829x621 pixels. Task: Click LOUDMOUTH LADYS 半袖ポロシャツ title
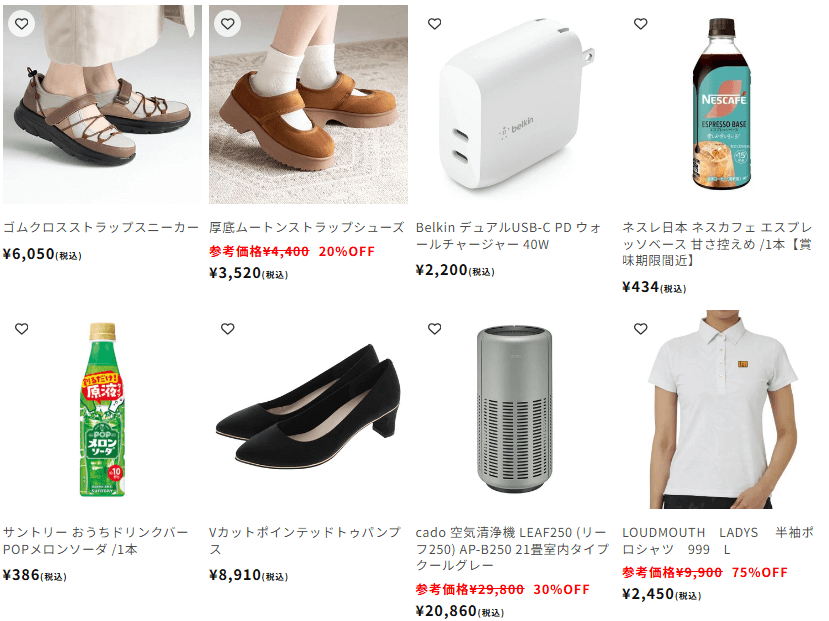pyautogui.click(x=718, y=541)
